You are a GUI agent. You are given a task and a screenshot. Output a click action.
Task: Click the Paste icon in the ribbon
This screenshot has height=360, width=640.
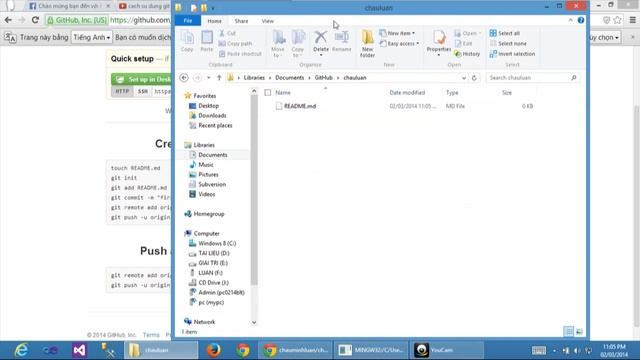tap(207, 41)
